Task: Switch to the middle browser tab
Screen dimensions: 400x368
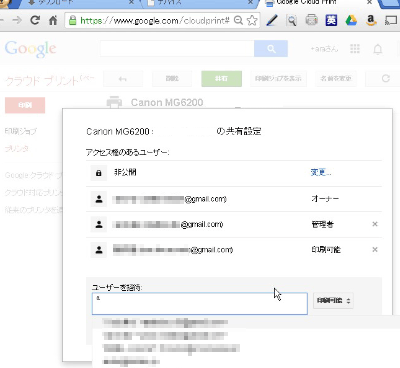Action: click(199, 3)
